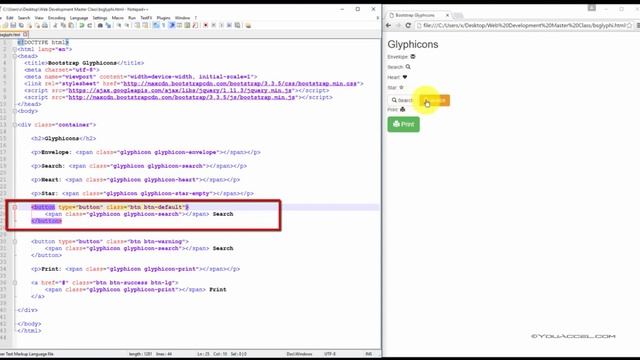Click the browser Back arrow
This screenshot has width=640, height=360.
pyautogui.click(x=389, y=25)
